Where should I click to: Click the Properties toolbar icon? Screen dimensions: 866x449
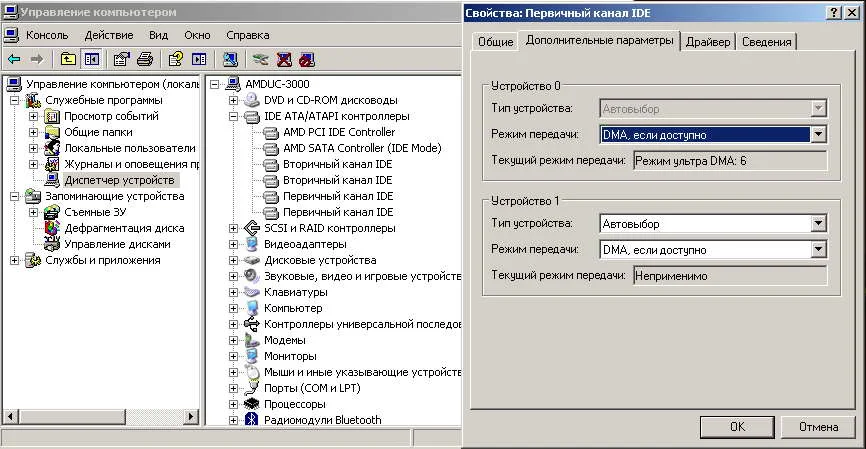[x=122, y=59]
